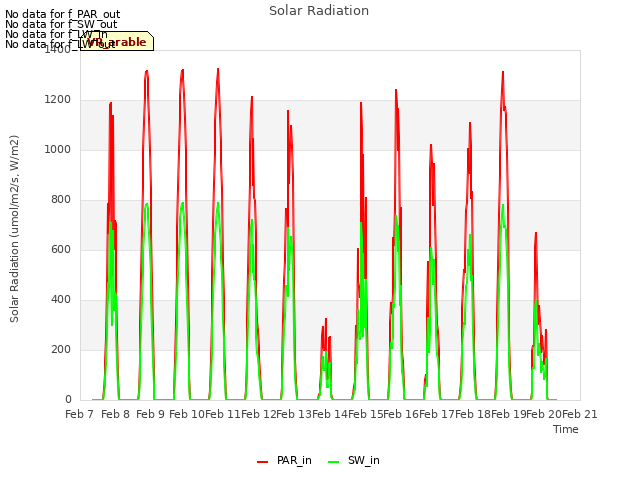
Task: Select the VR_arable label box
Action: point(117,41)
